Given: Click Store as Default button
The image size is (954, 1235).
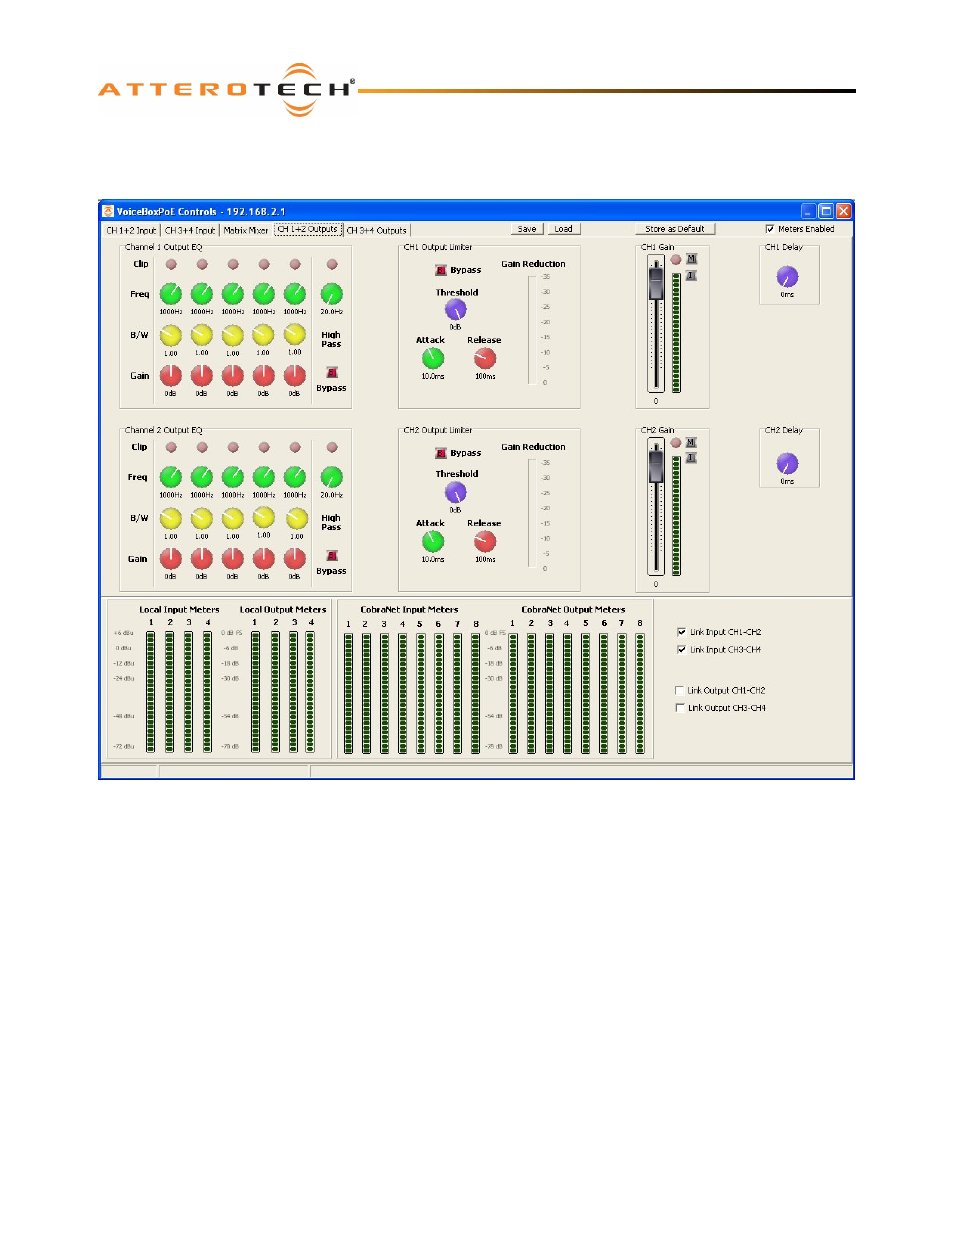Looking at the screenshot, I should [675, 229].
